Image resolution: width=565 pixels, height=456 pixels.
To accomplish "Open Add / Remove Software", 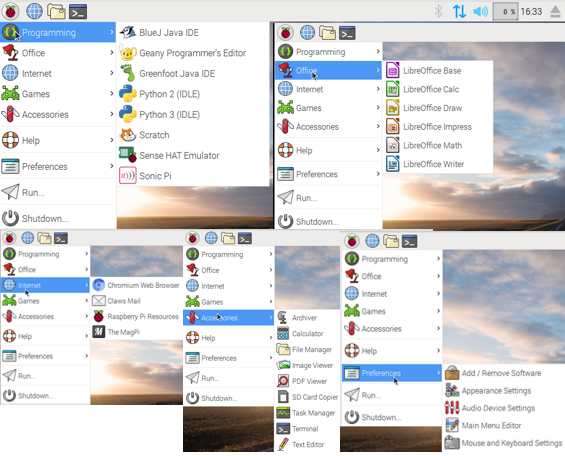I will [504, 373].
